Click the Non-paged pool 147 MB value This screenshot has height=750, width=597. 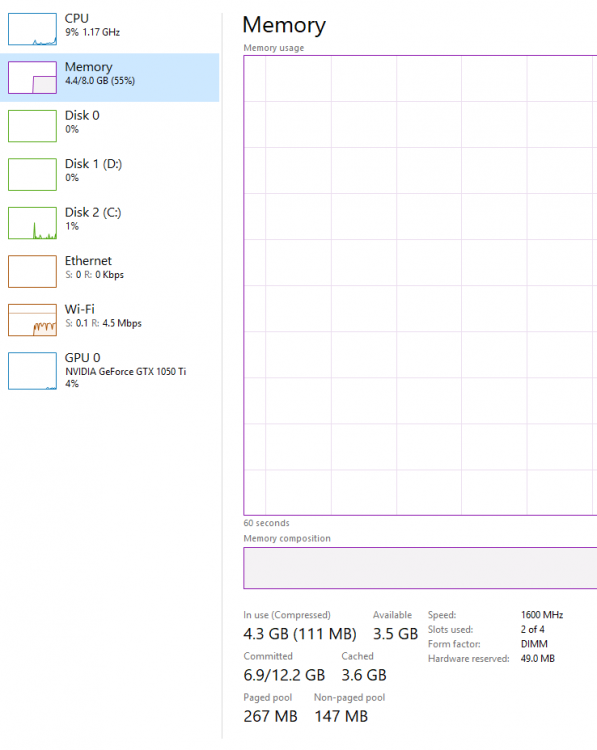(x=341, y=716)
